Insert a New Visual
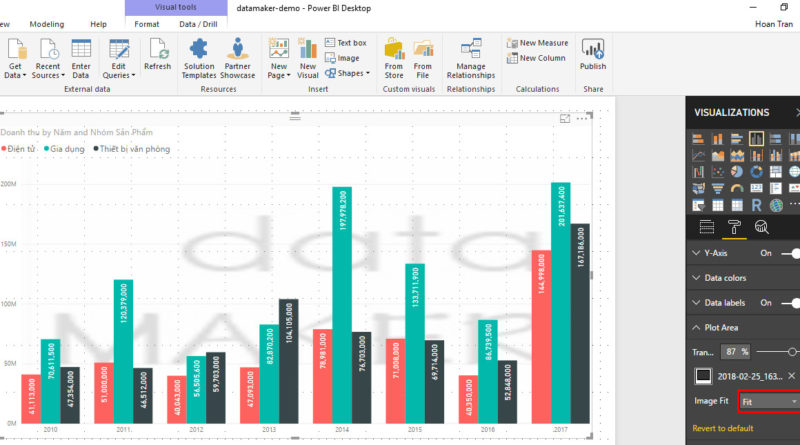Screen dimensions: 800x445 (307, 58)
